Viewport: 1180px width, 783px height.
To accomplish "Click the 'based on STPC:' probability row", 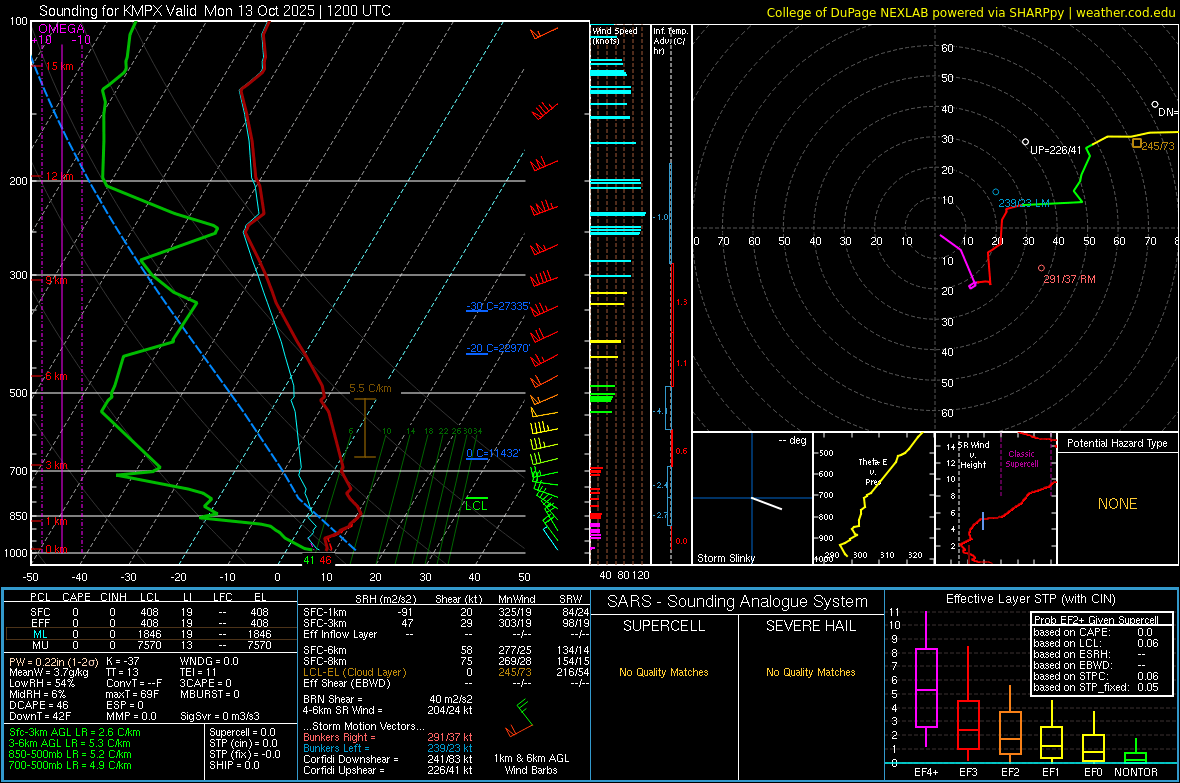I will tap(1096, 676).
